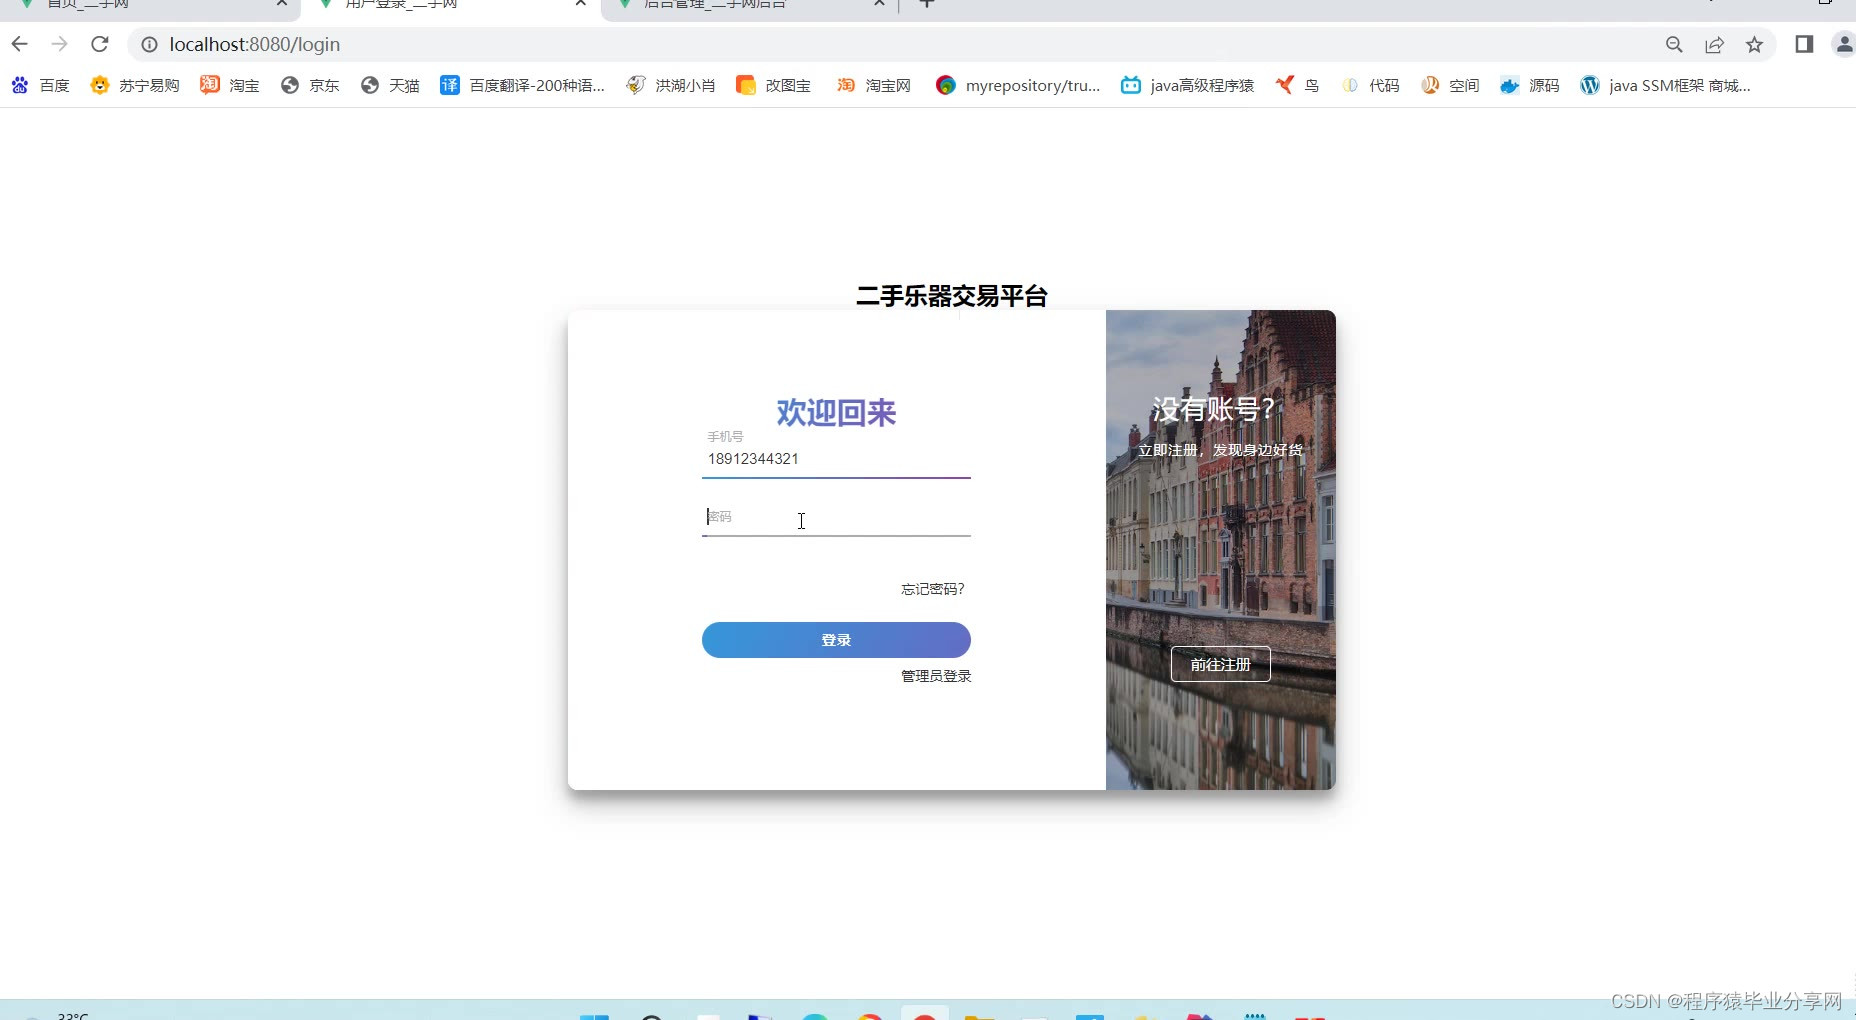Click the 二手乐器交易平台 heading
This screenshot has height=1020, width=1856.
point(951,296)
